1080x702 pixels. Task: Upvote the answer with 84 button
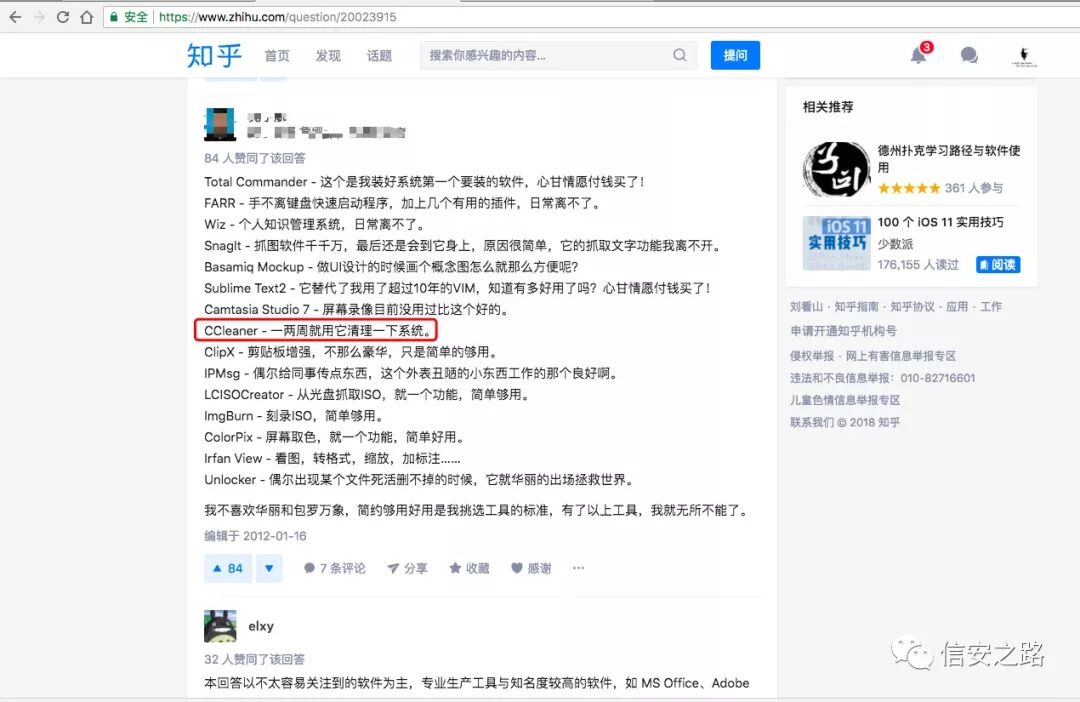pyautogui.click(x=228, y=568)
